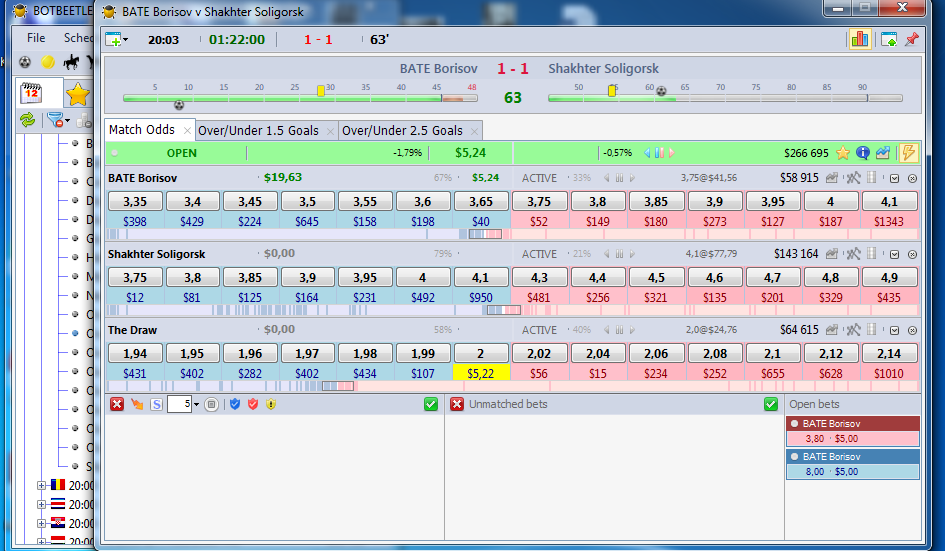Select BATE Borisov 3,80 lay open bet
945x551 pixels.
[853, 432]
